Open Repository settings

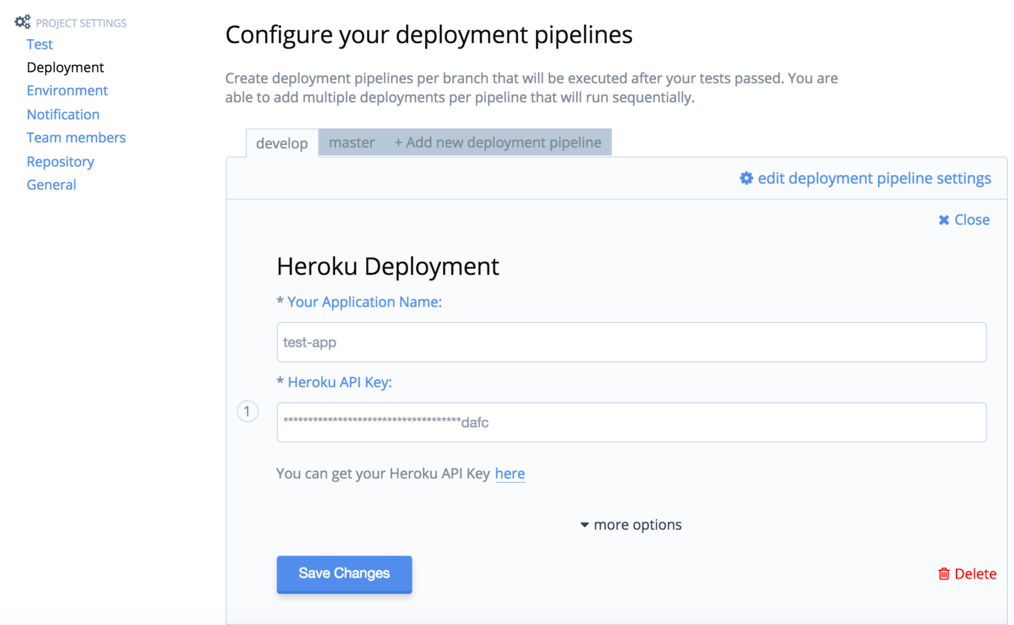tap(60, 162)
